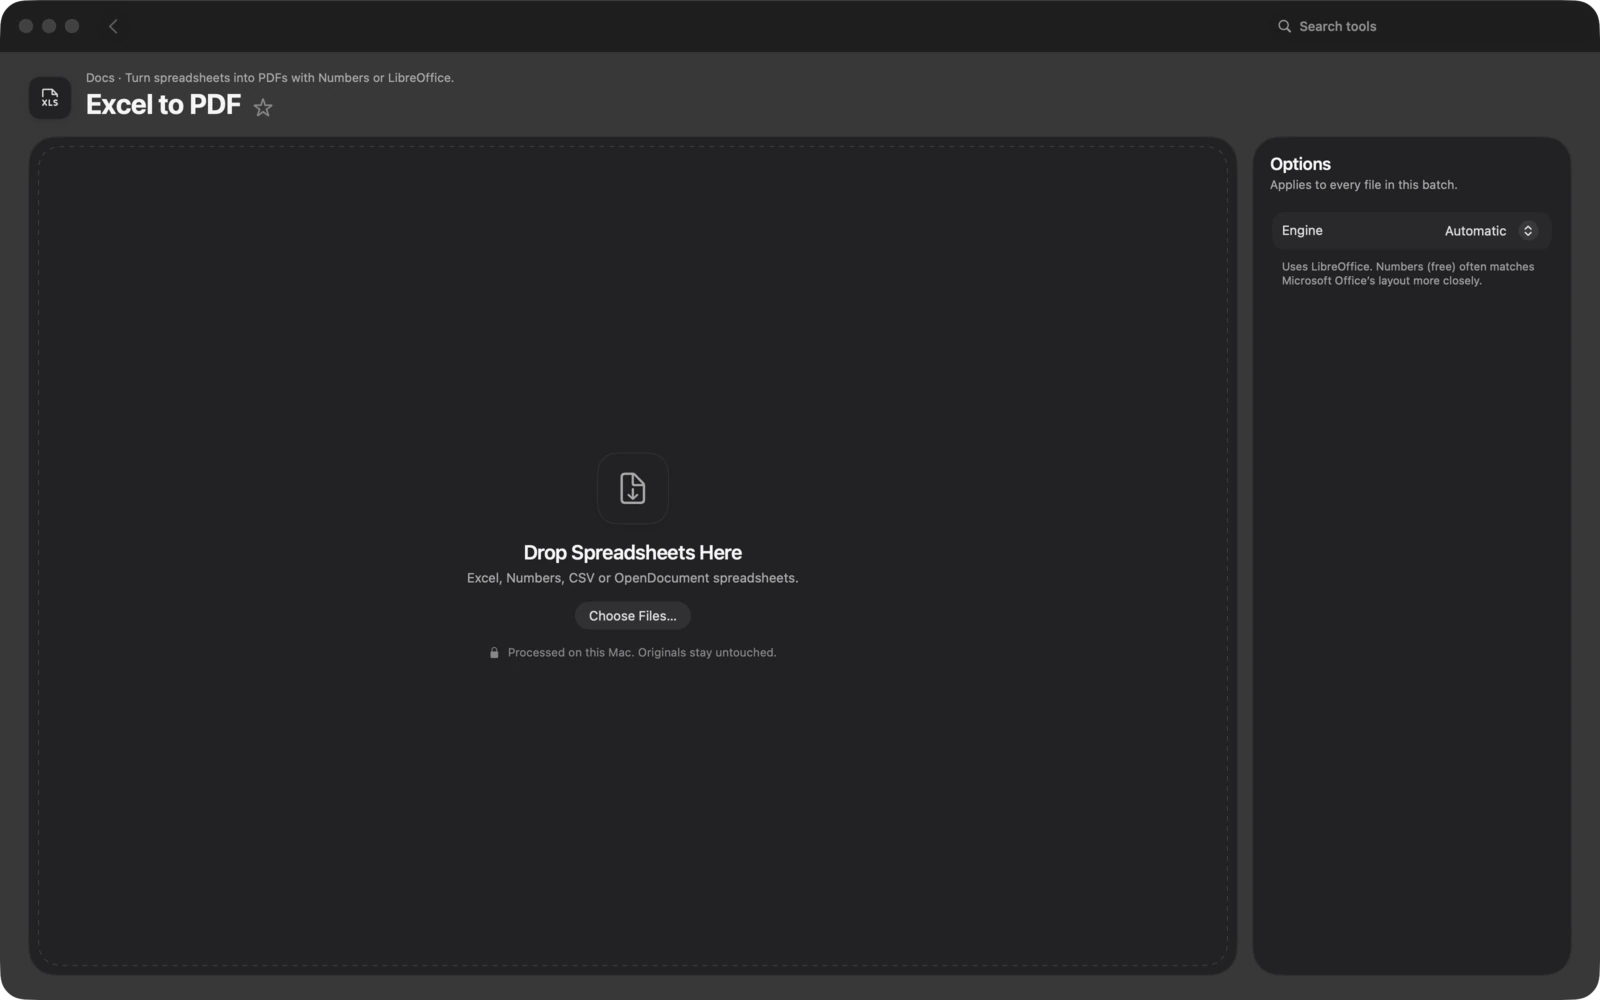Image resolution: width=1600 pixels, height=1000 pixels.
Task: Click the Drop Spreadsheets Here heading
Action: [633, 553]
